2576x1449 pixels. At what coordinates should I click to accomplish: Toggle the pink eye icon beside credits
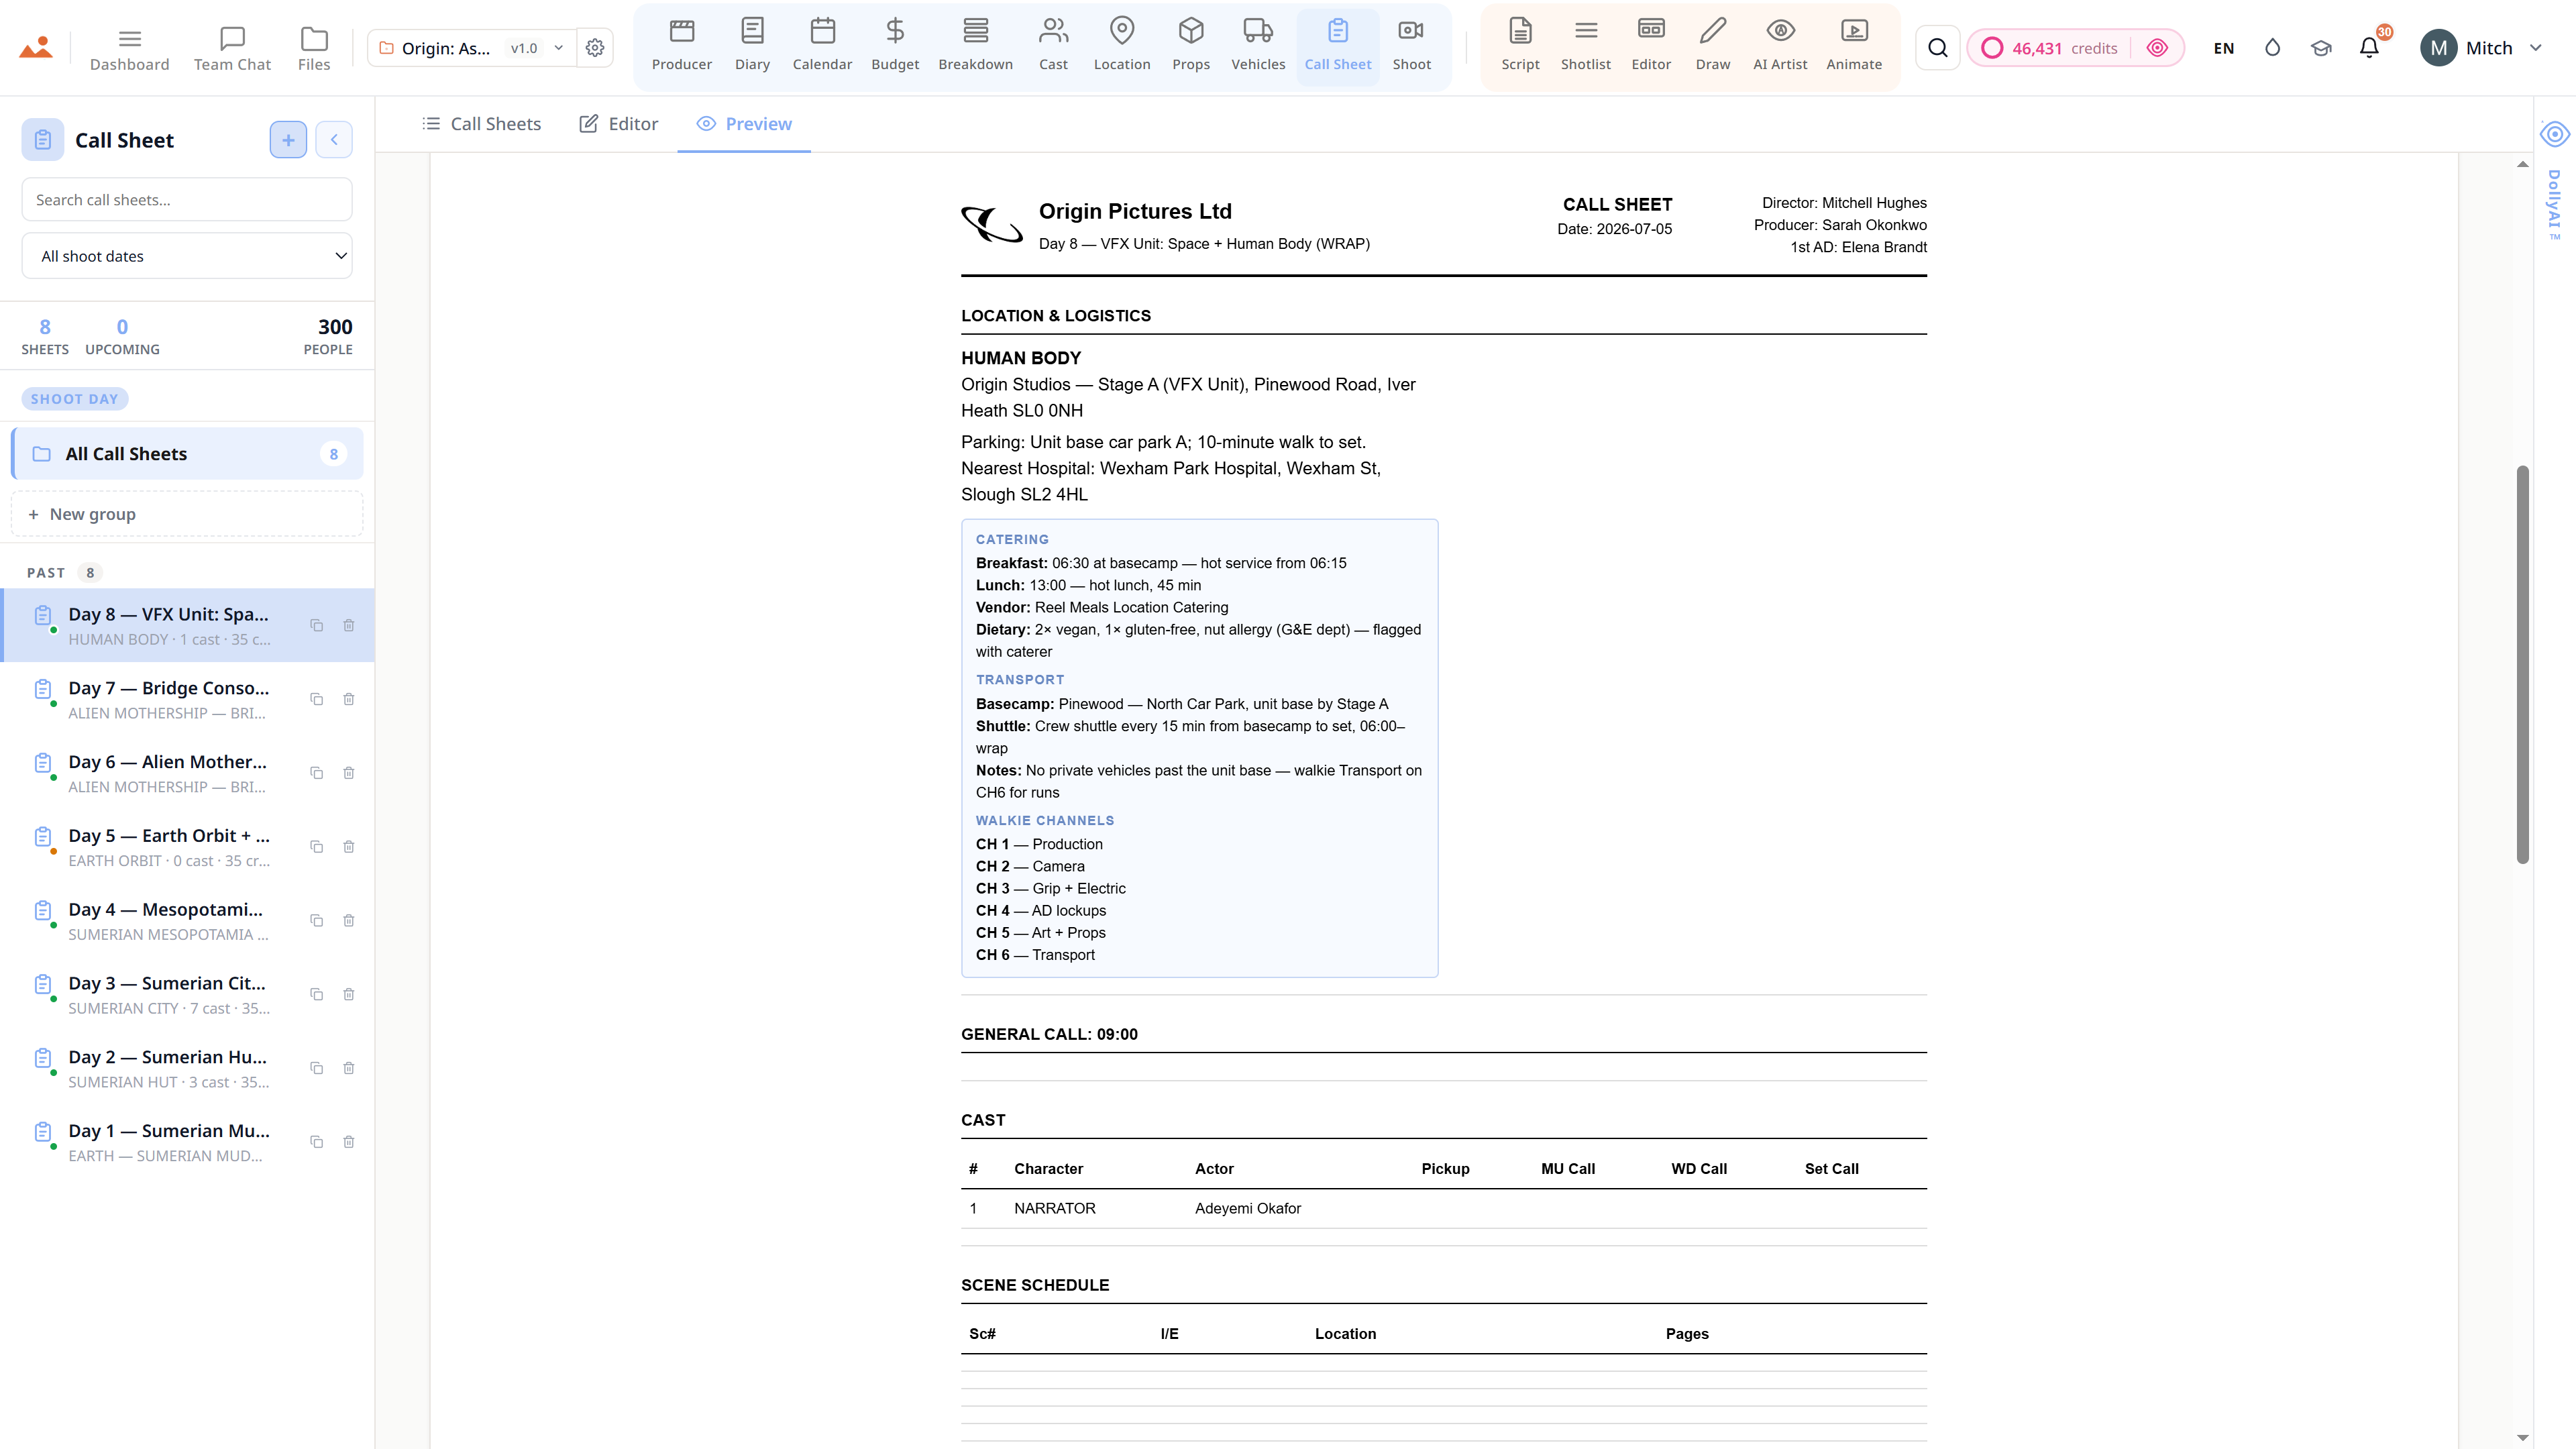pos(2157,48)
